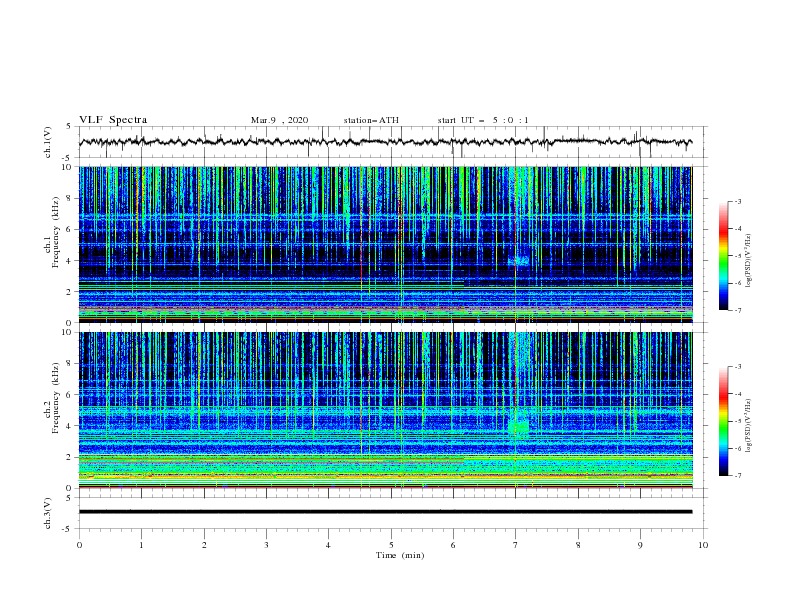The image size is (792, 612).
Task: Click the time axis tick label "1"
Action: pos(141,545)
